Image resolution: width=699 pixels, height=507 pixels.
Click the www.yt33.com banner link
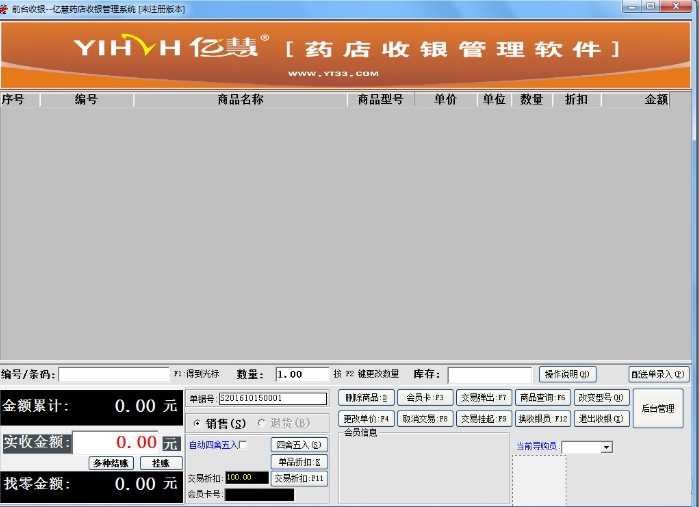click(333, 74)
